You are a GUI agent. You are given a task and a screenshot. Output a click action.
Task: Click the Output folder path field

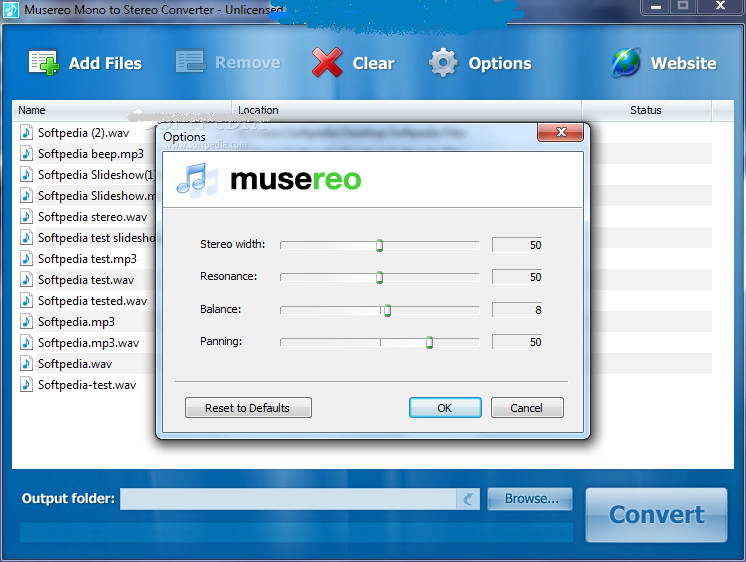click(x=288, y=499)
